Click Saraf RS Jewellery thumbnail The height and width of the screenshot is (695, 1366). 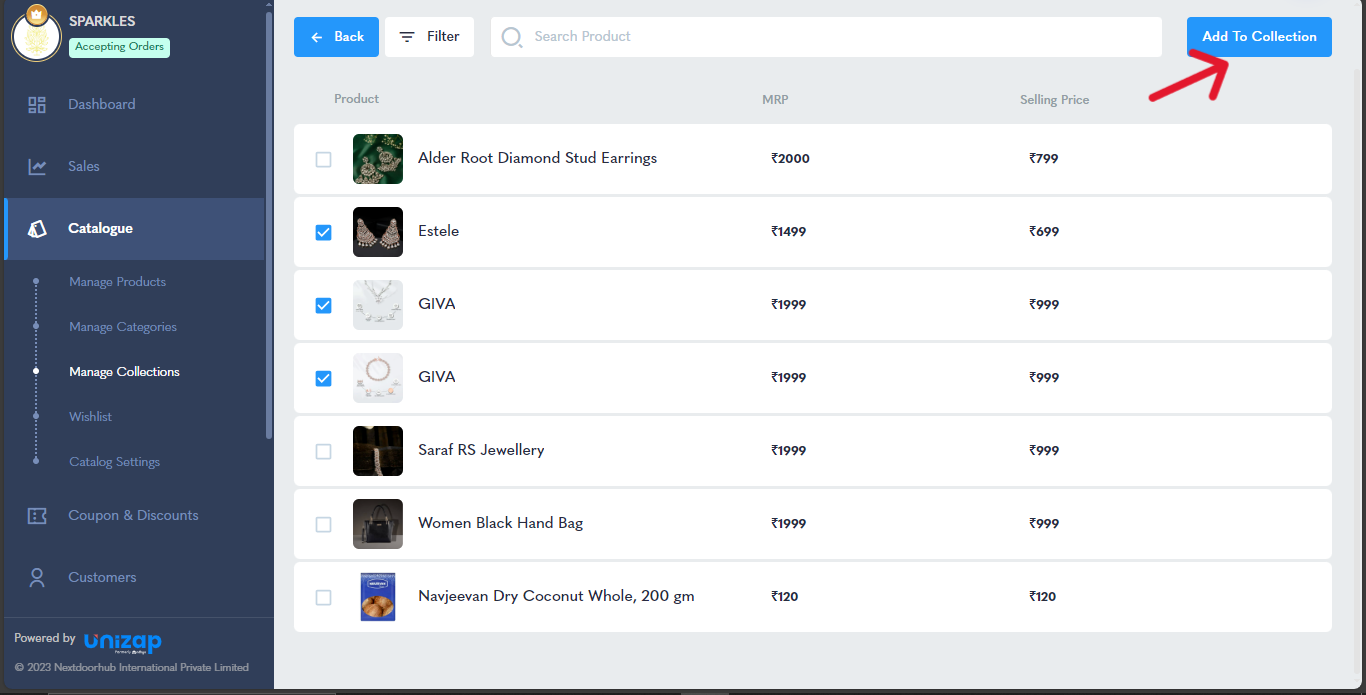[378, 451]
